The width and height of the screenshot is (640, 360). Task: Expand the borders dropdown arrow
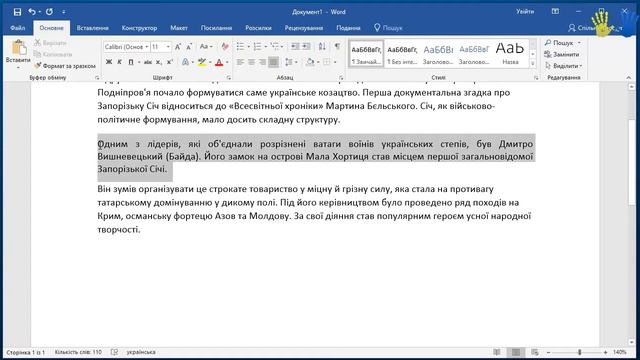pos(335,62)
